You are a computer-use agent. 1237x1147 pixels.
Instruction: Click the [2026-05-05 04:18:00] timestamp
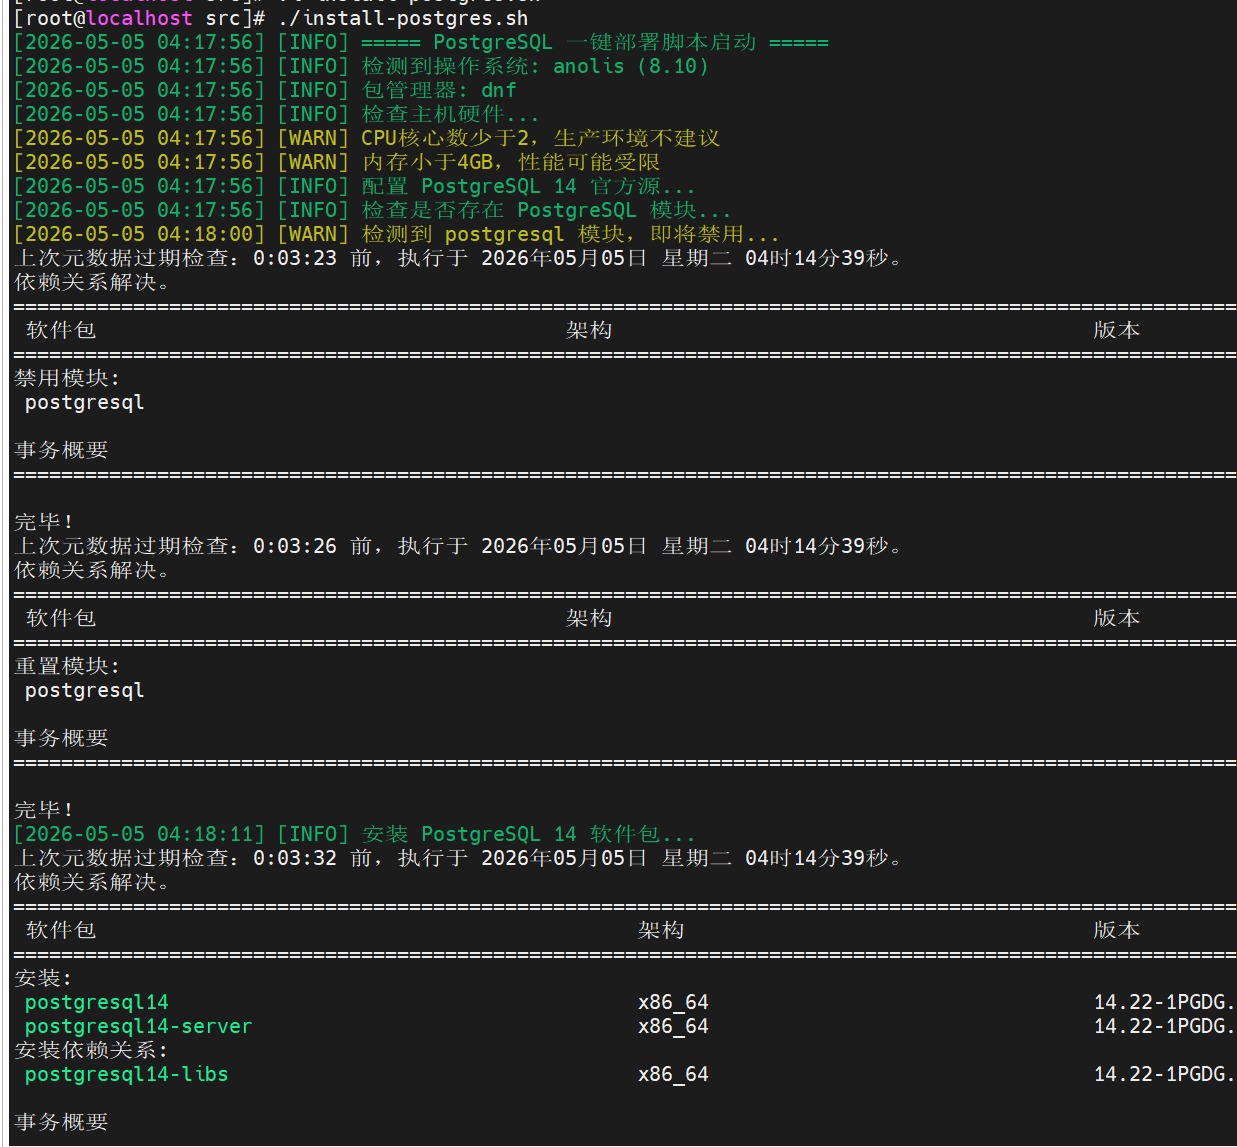[x=140, y=234]
